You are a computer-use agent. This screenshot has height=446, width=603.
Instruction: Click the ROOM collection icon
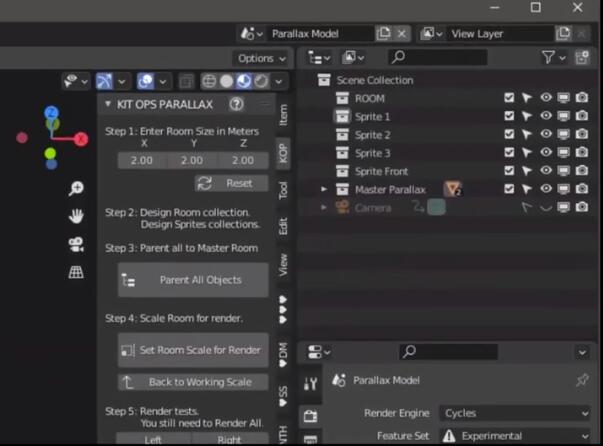pyautogui.click(x=342, y=98)
